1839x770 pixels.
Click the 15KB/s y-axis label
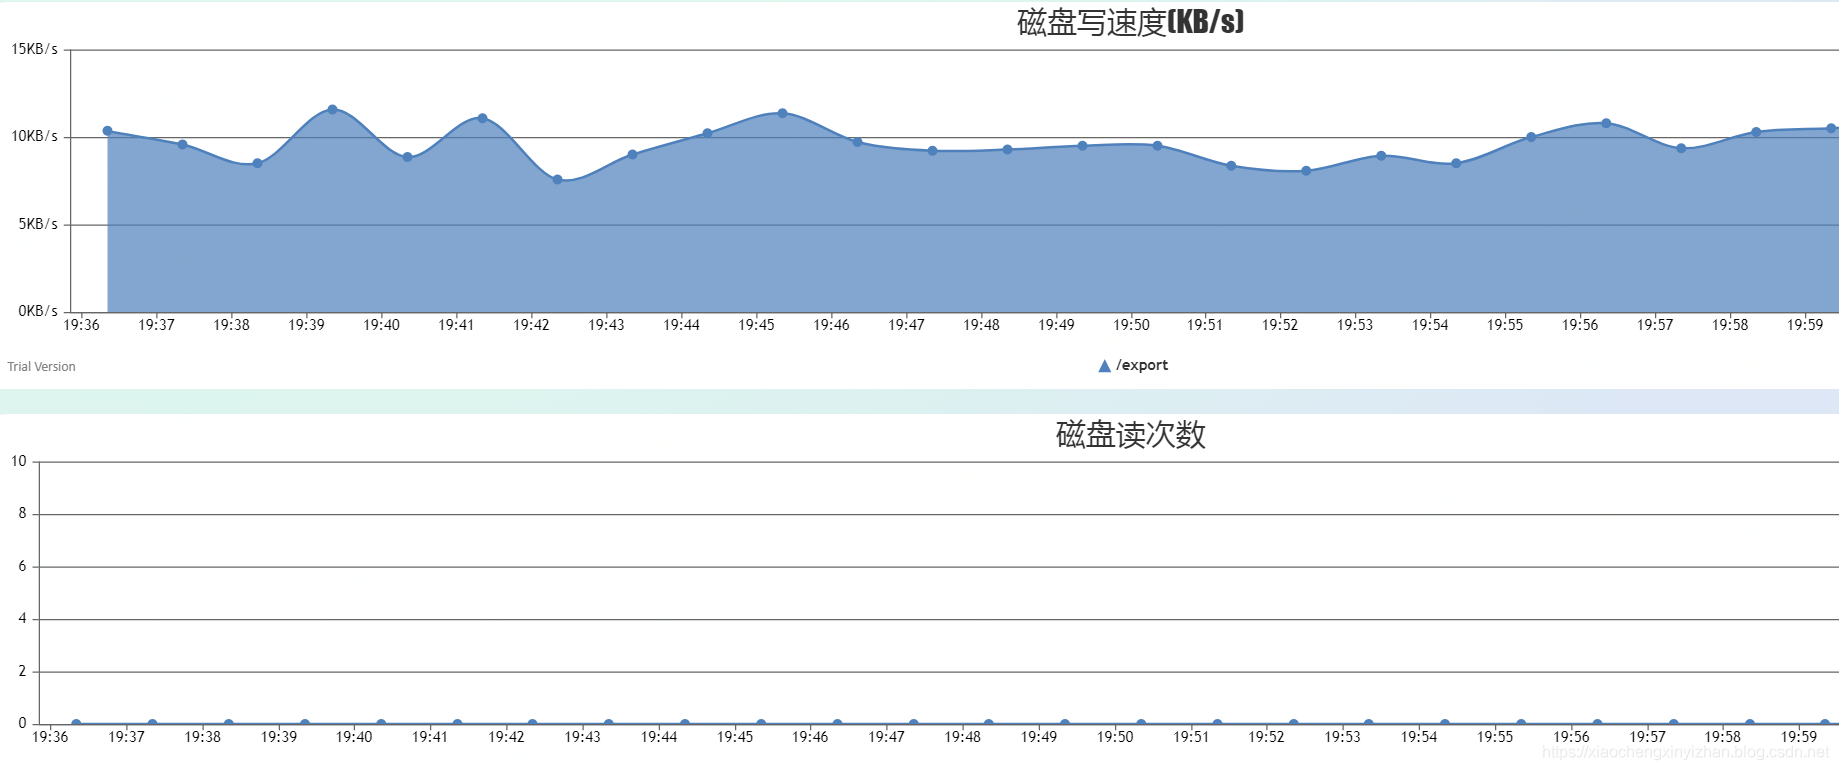(x=34, y=49)
